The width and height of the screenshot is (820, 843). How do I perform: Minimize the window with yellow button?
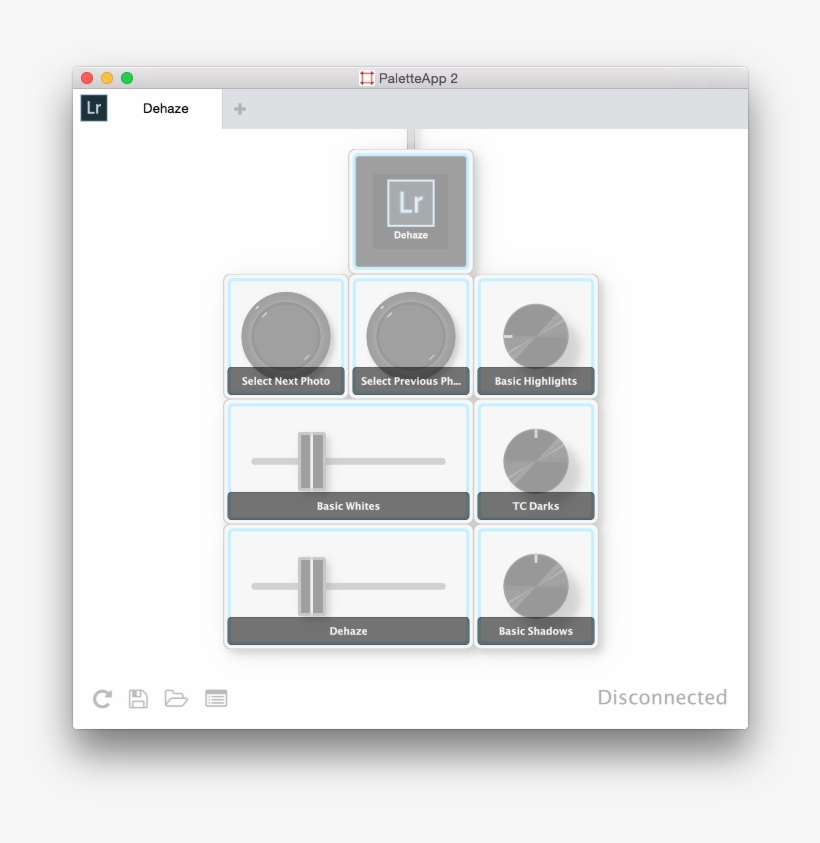pyautogui.click(x=107, y=78)
